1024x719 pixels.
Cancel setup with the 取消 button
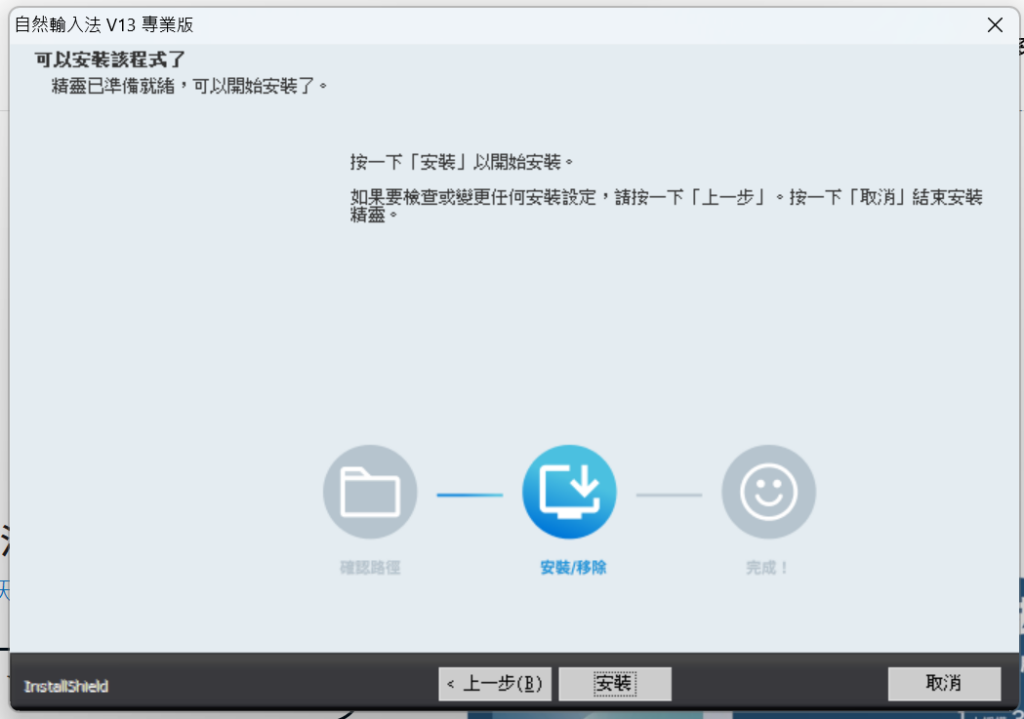click(x=944, y=683)
